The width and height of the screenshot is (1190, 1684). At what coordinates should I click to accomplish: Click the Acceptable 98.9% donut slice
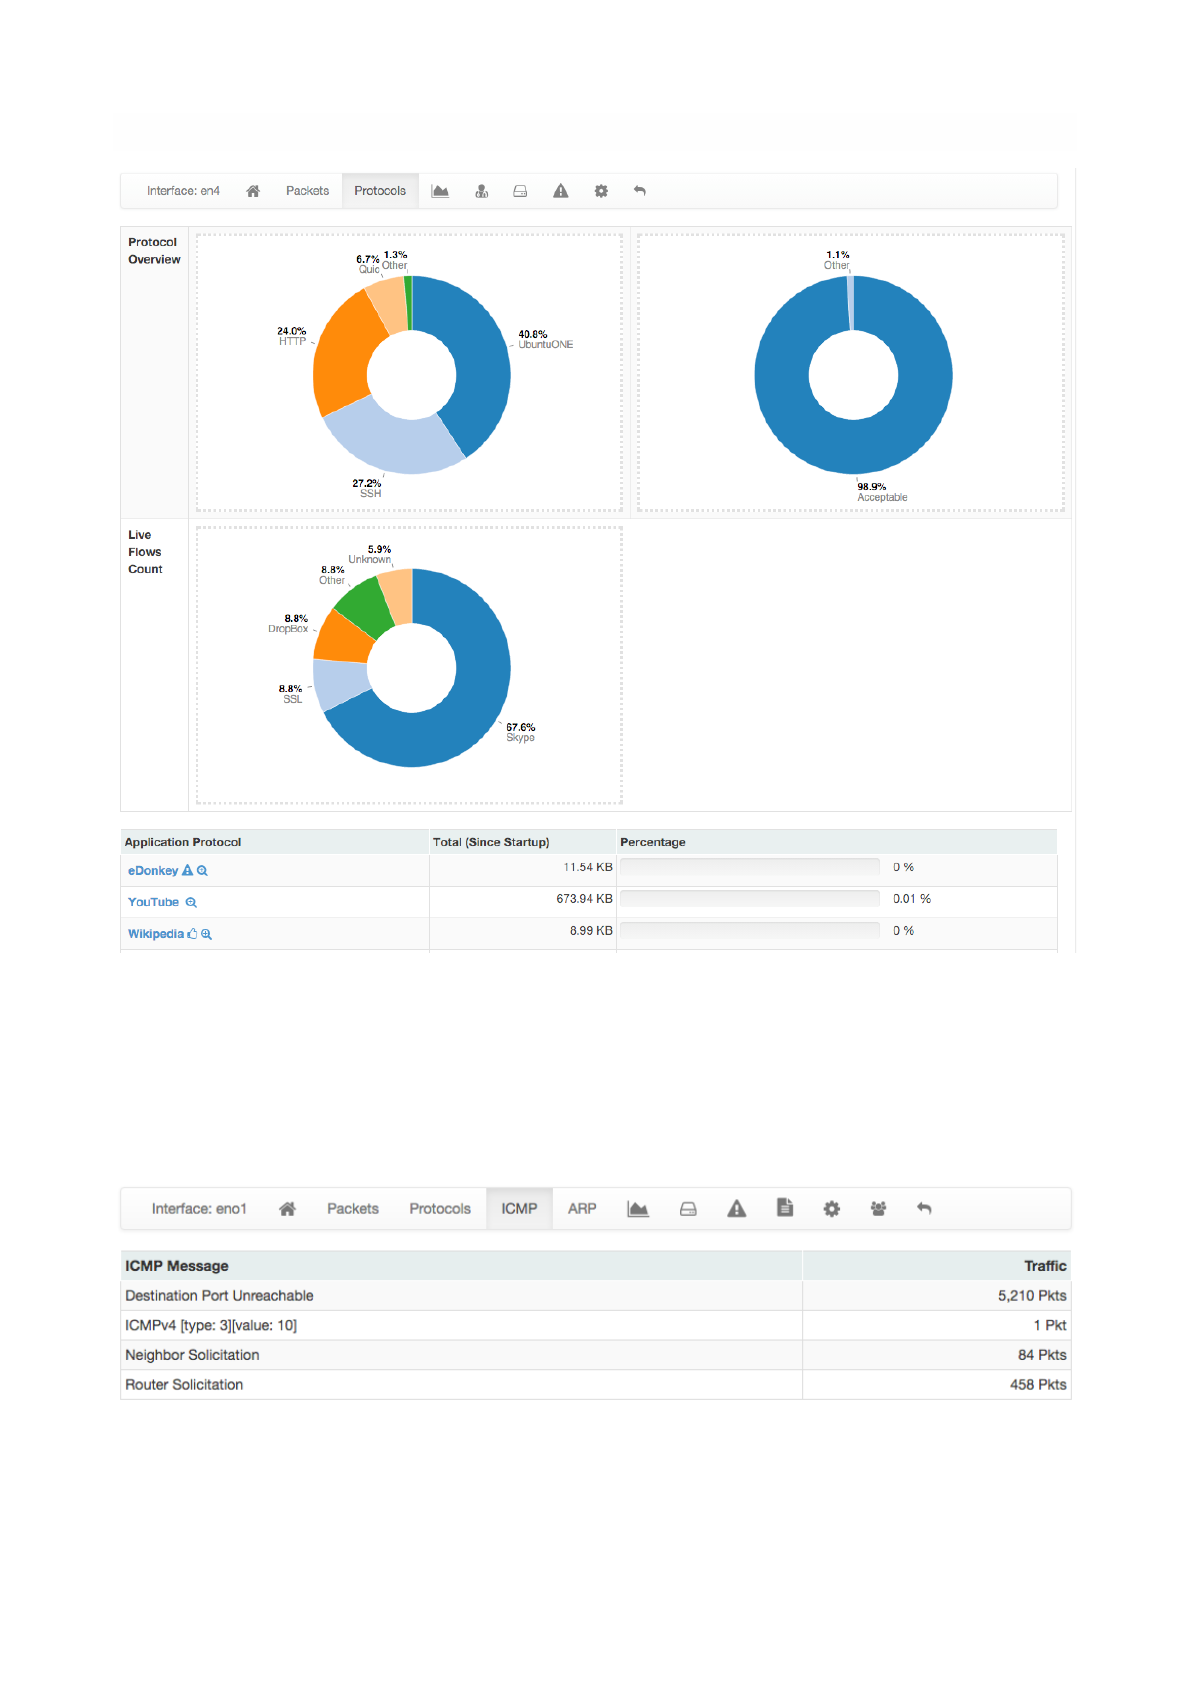tap(853, 447)
